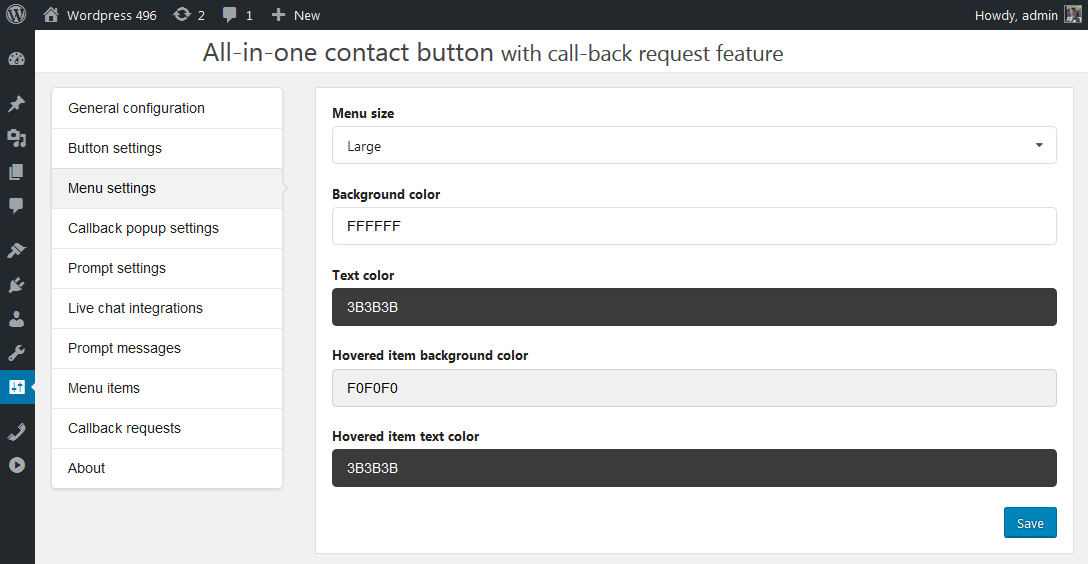This screenshot has height=564, width=1088.
Task: Click the updates icon in admin bar
Action: (x=188, y=15)
